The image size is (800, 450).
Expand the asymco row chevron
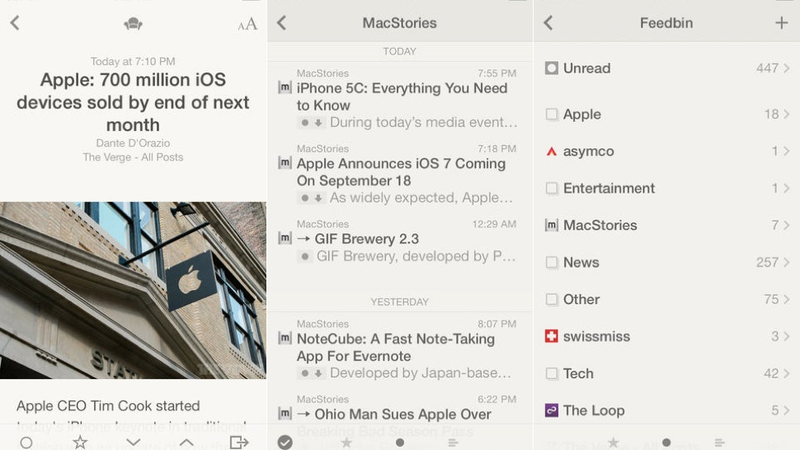(786, 151)
